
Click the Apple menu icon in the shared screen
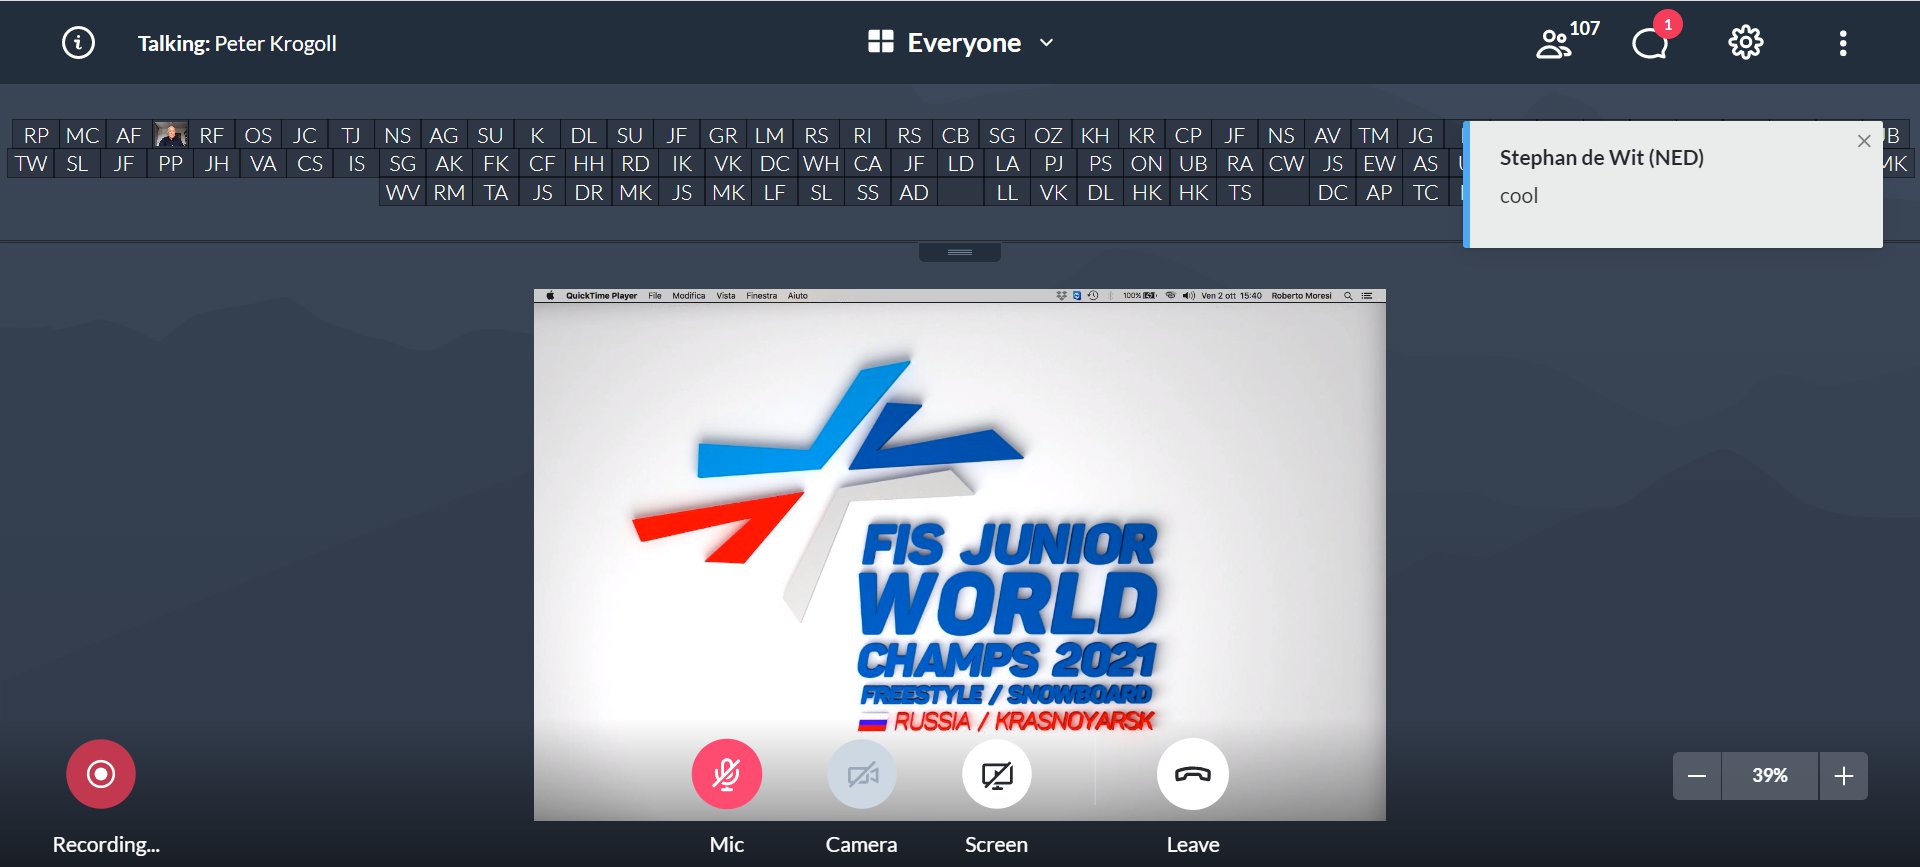[x=550, y=296]
